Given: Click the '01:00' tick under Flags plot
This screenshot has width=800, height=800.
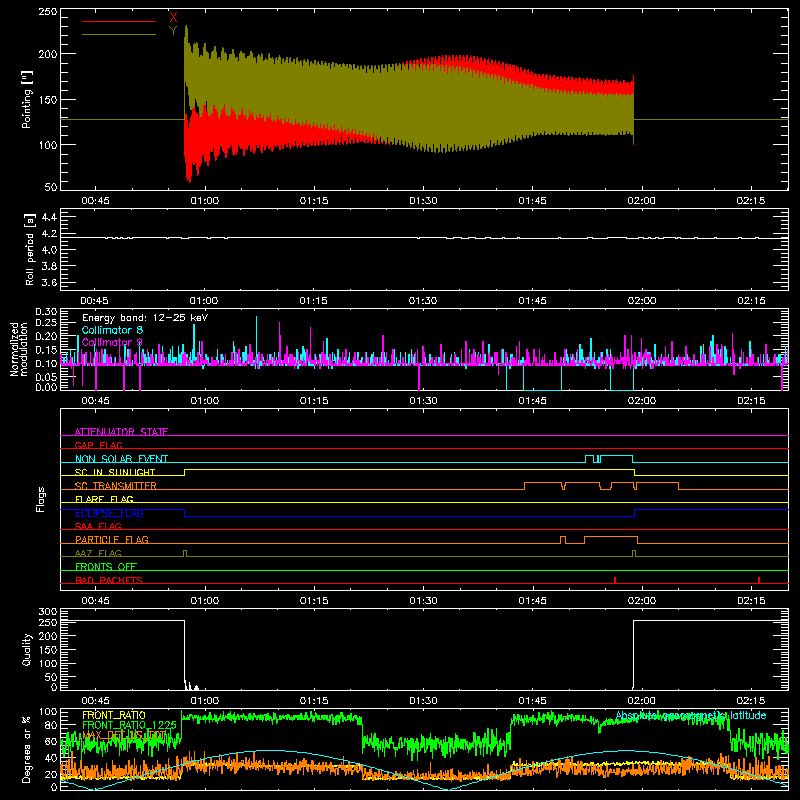Looking at the screenshot, I should click(x=205, y=601).
